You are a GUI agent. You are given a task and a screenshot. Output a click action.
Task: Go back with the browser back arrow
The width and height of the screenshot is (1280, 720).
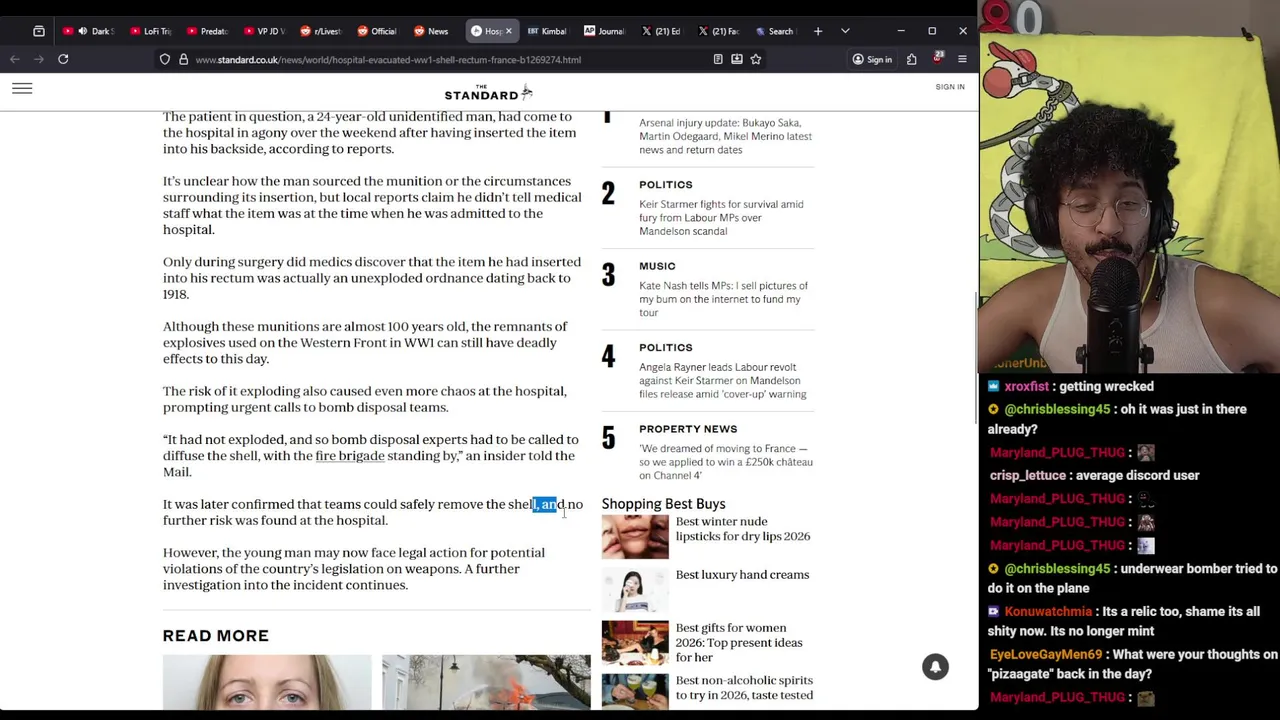tap(15, 59)
